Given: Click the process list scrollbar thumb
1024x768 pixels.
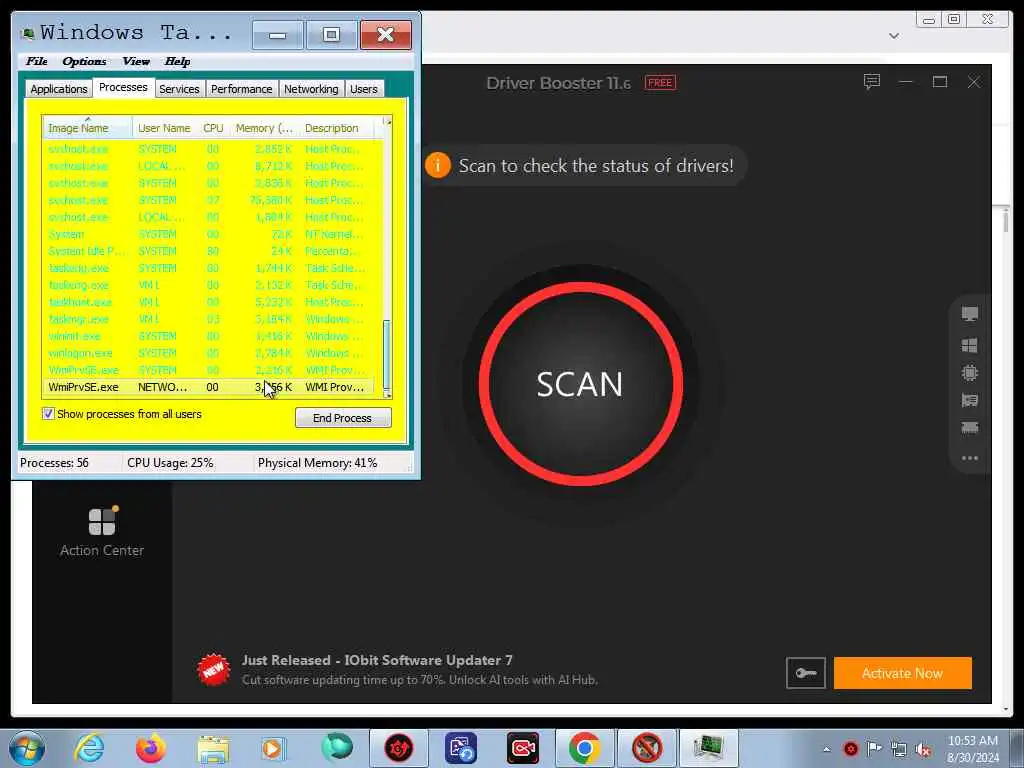Looking at the screenshot, I should coord(387,354).
